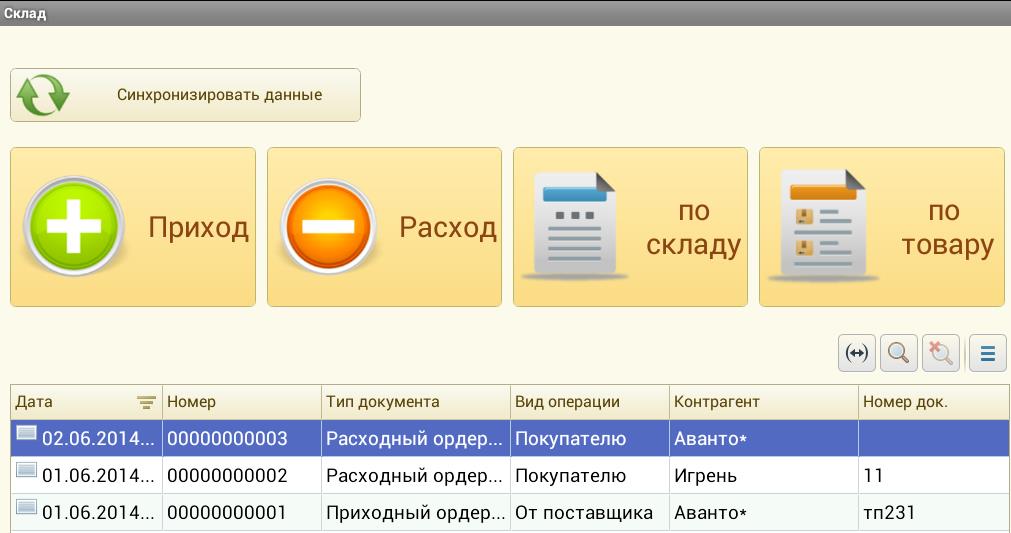Open the по товару report icon
The image size is (1011, 533).
point(821,225)
